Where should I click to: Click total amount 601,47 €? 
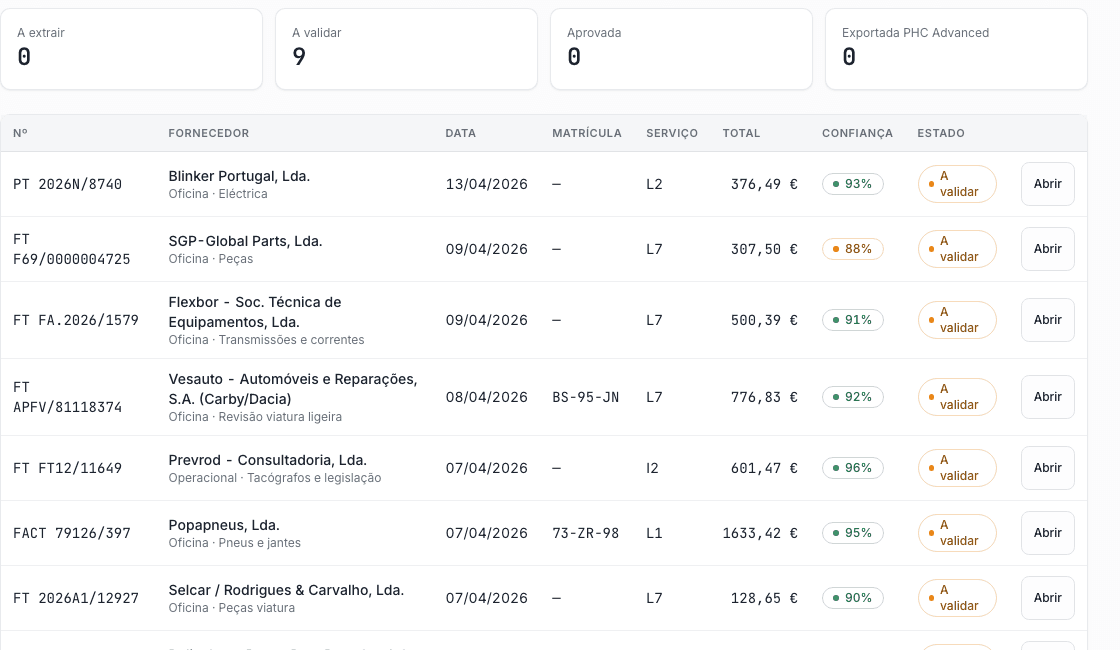point(764,468)
